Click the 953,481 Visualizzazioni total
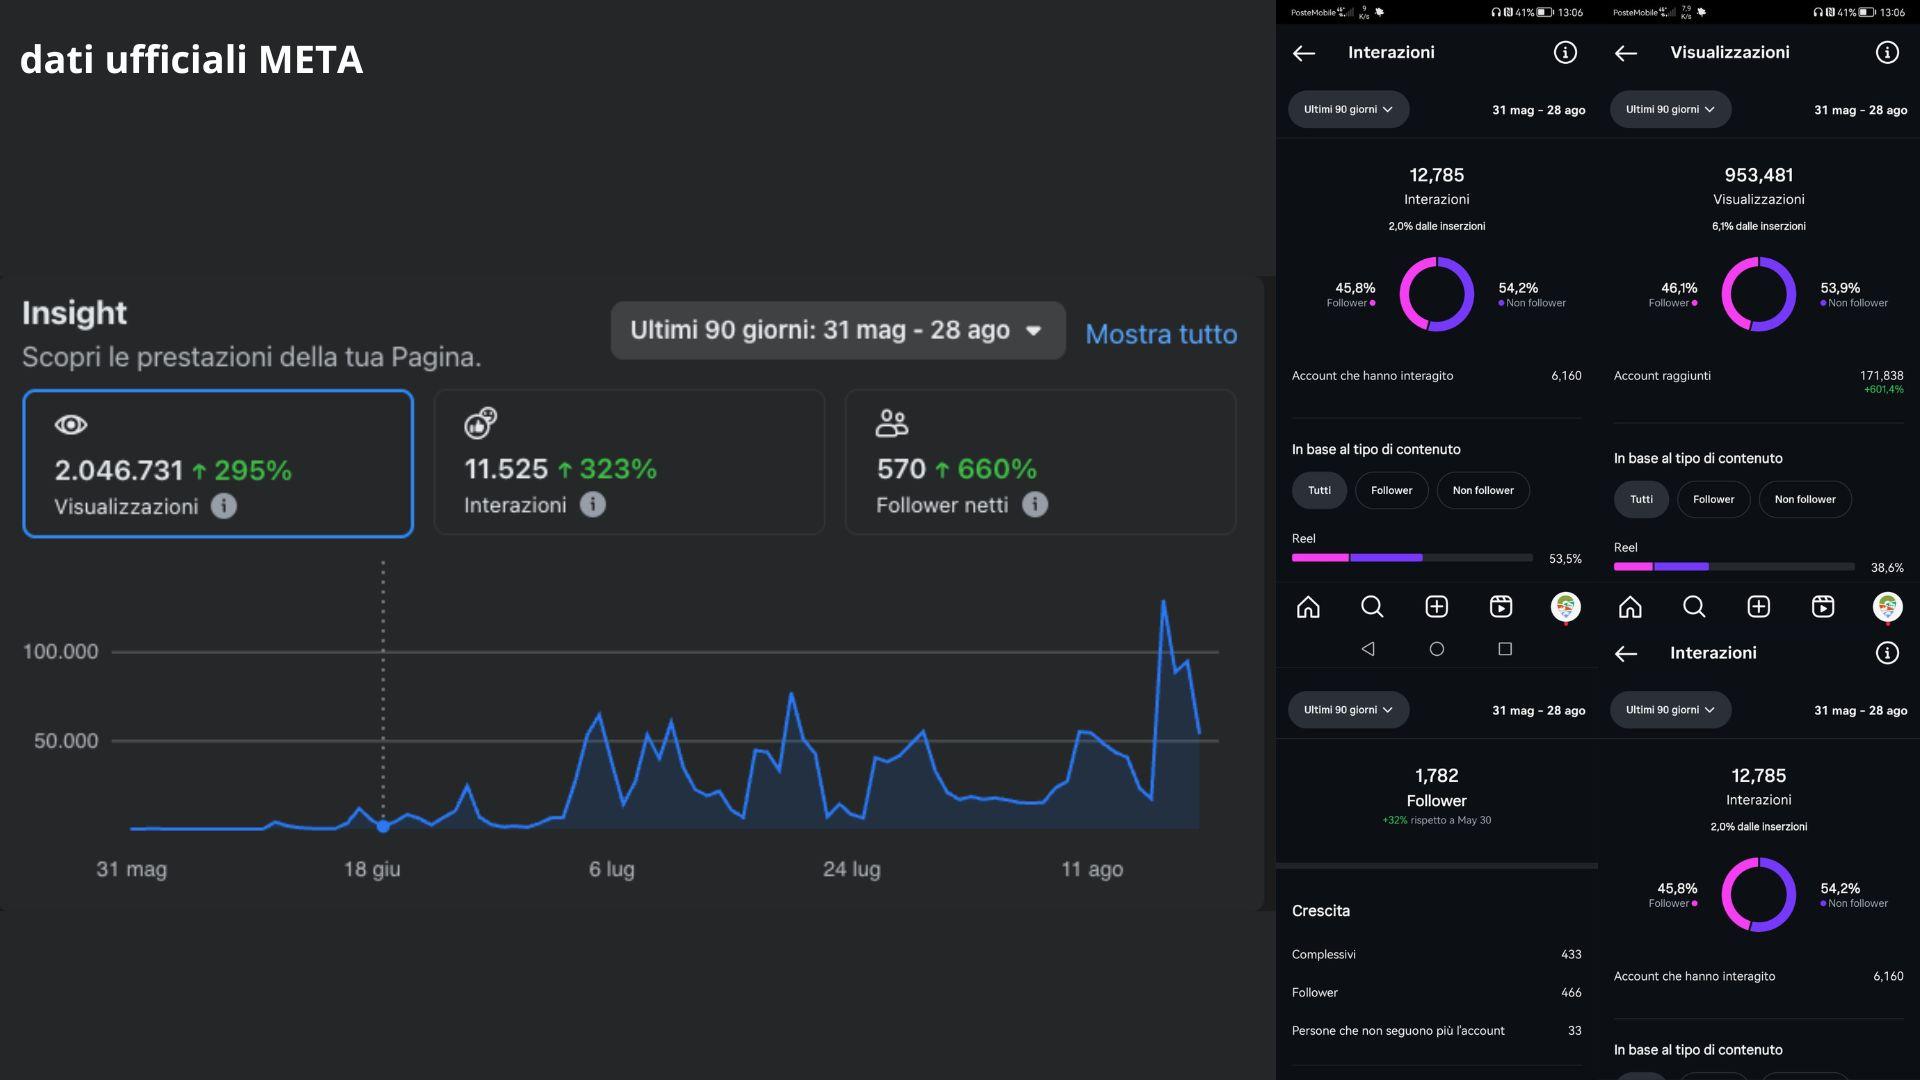Viewport: 1920px width, 1080px height. pyautogui.click(x=1759, y=175)
